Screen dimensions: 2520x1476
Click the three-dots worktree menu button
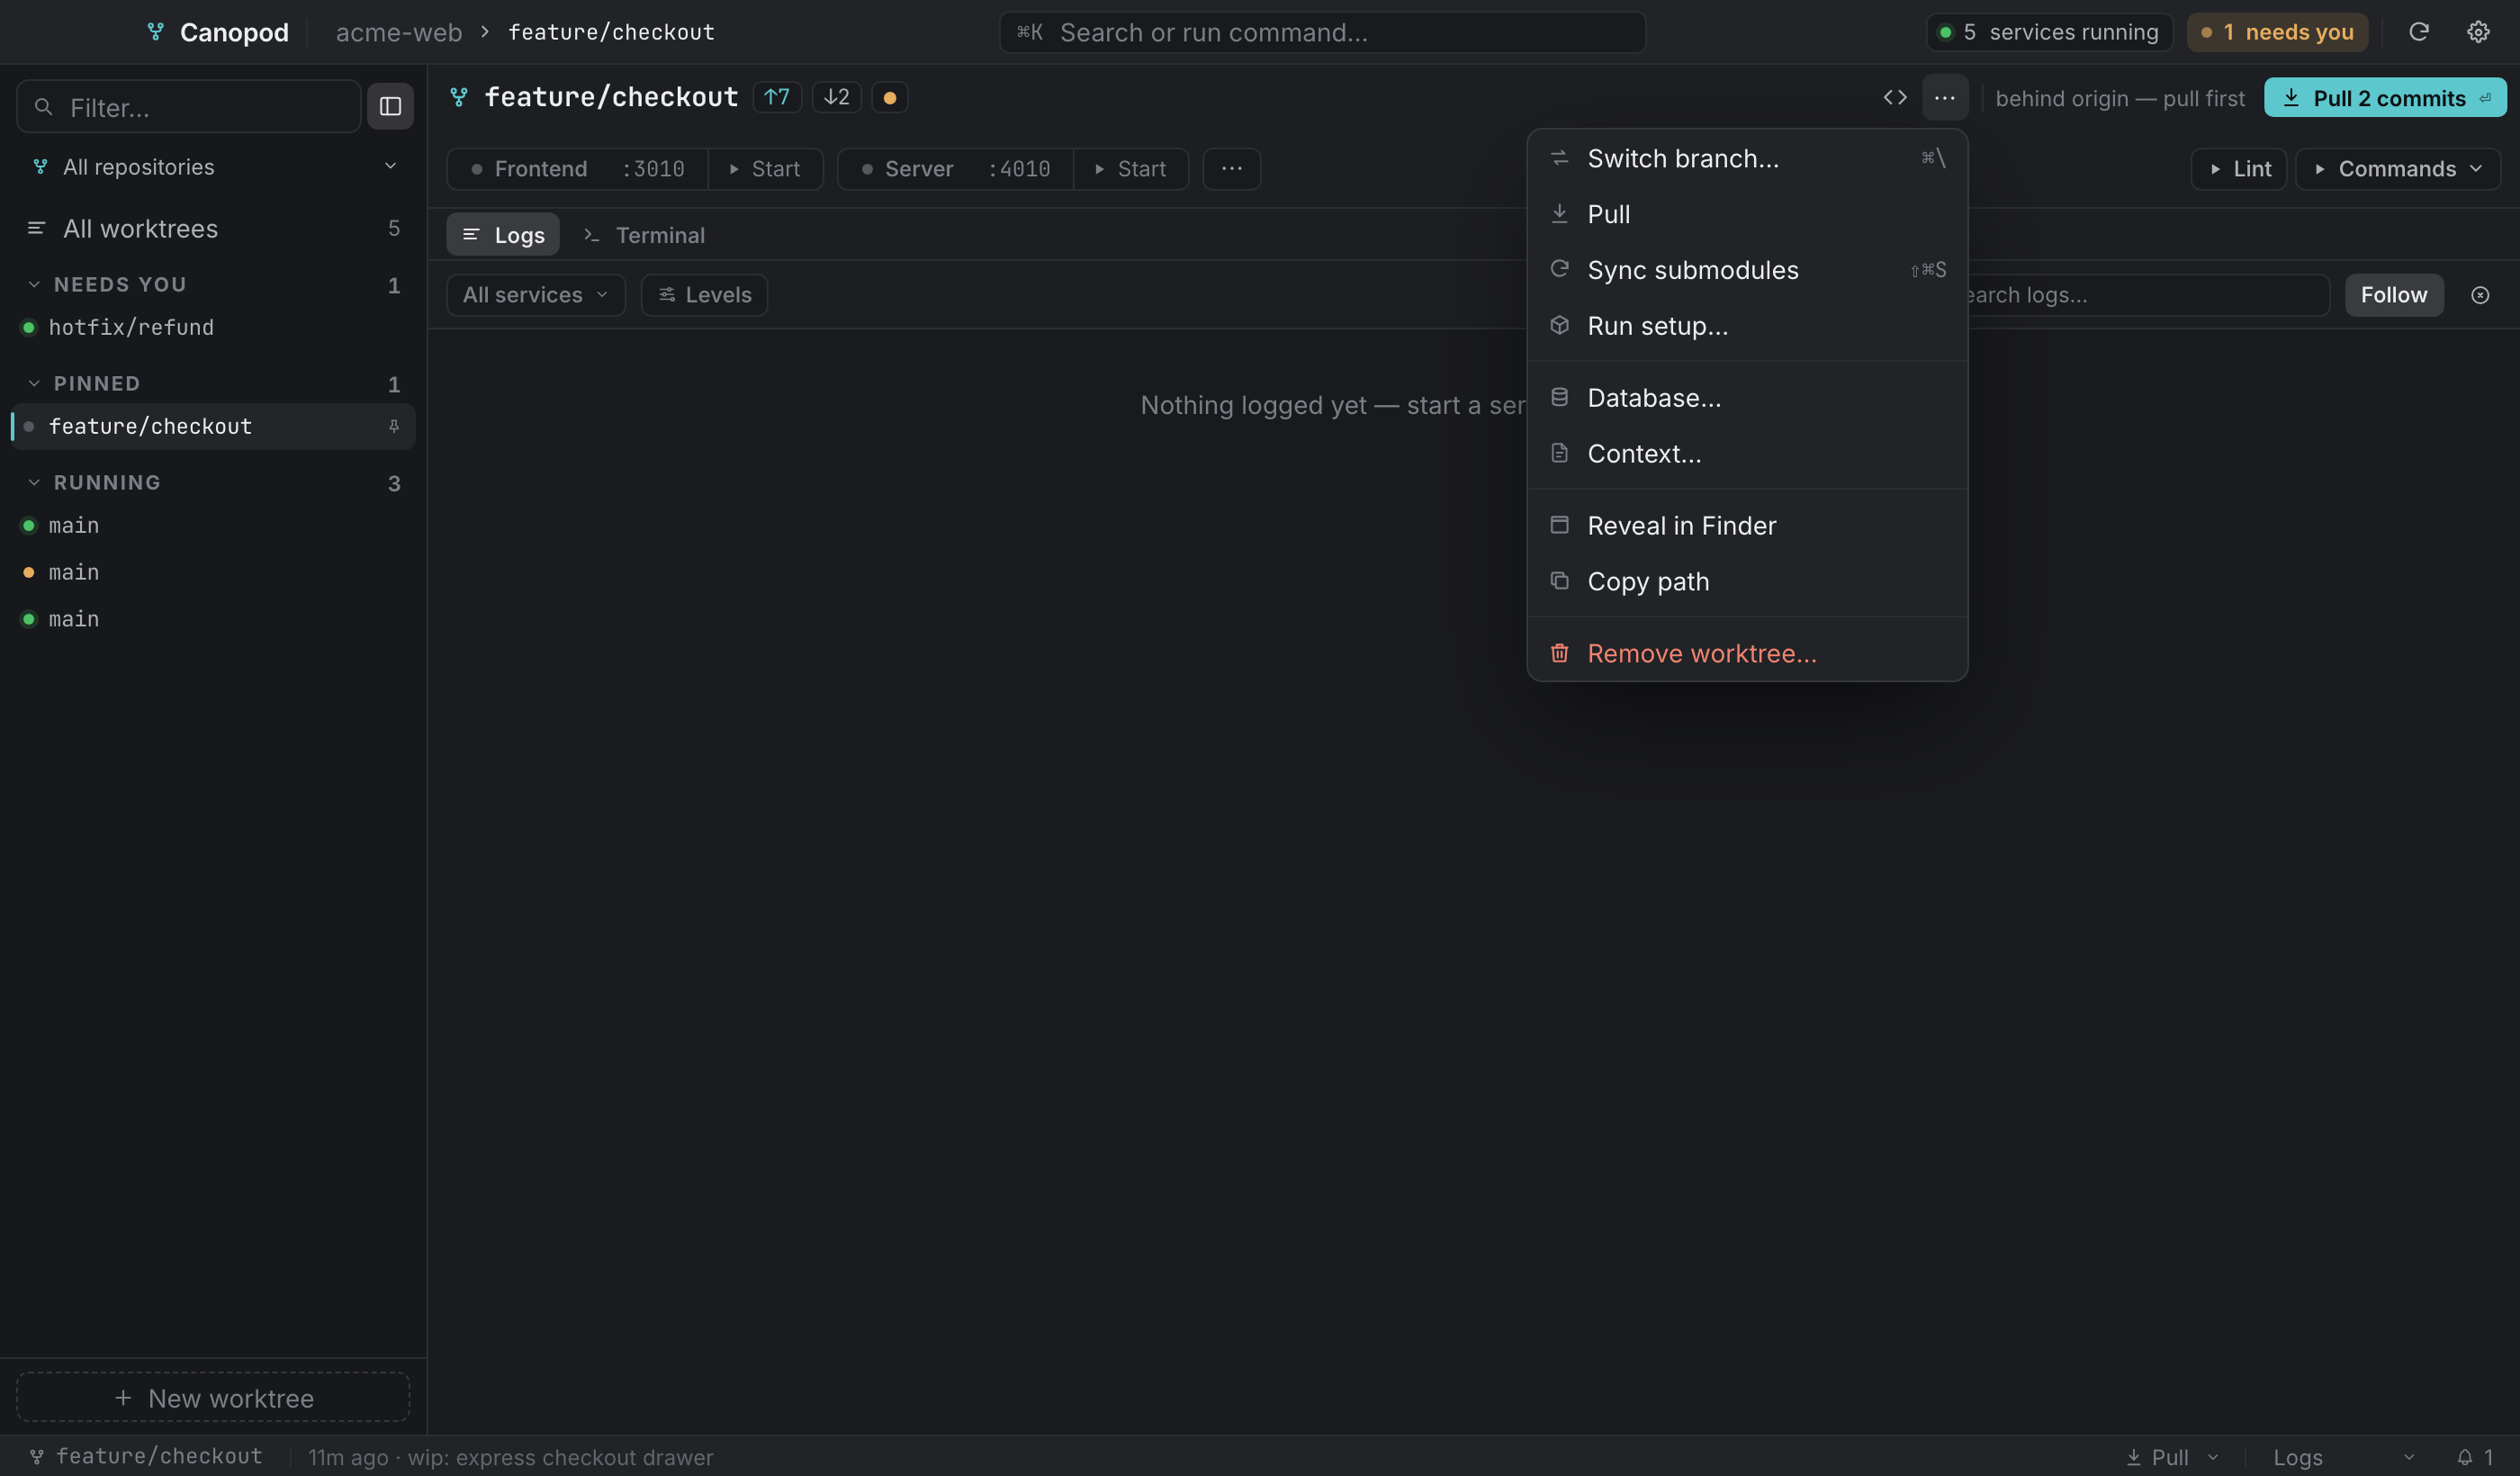click(1945, 97)
